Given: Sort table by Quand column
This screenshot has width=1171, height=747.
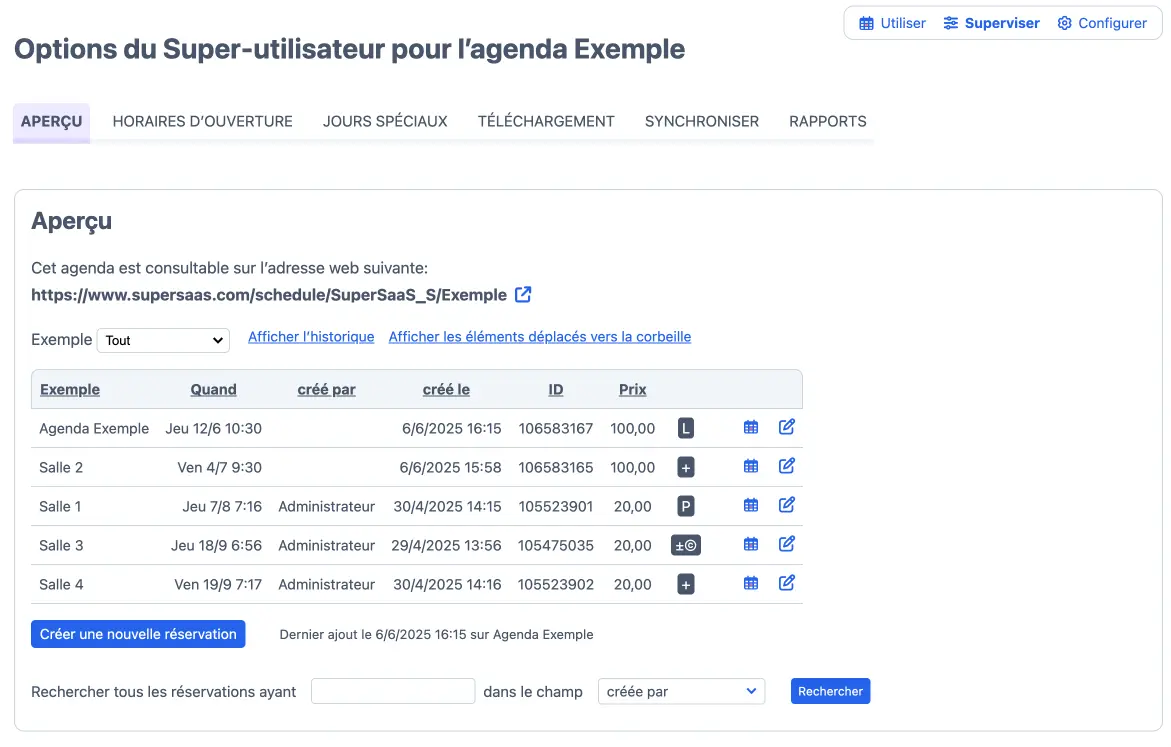Looking at the screenshot, I should [x=213, y=389].
